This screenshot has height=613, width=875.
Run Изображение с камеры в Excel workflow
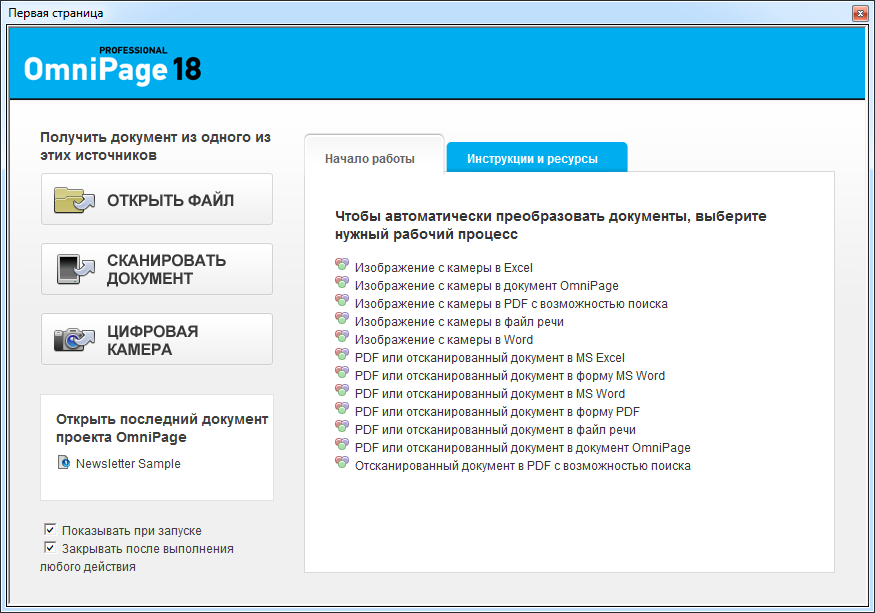444,267
